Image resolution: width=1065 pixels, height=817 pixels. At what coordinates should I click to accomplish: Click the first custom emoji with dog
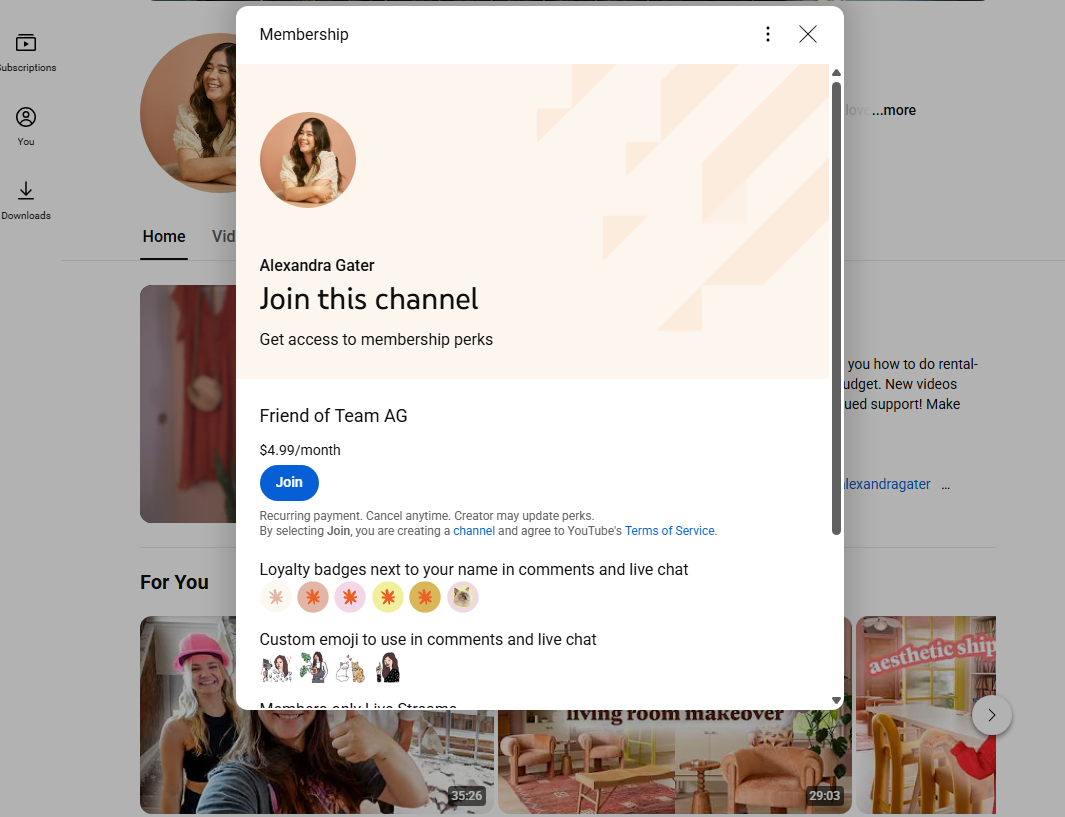coord(276,668)
